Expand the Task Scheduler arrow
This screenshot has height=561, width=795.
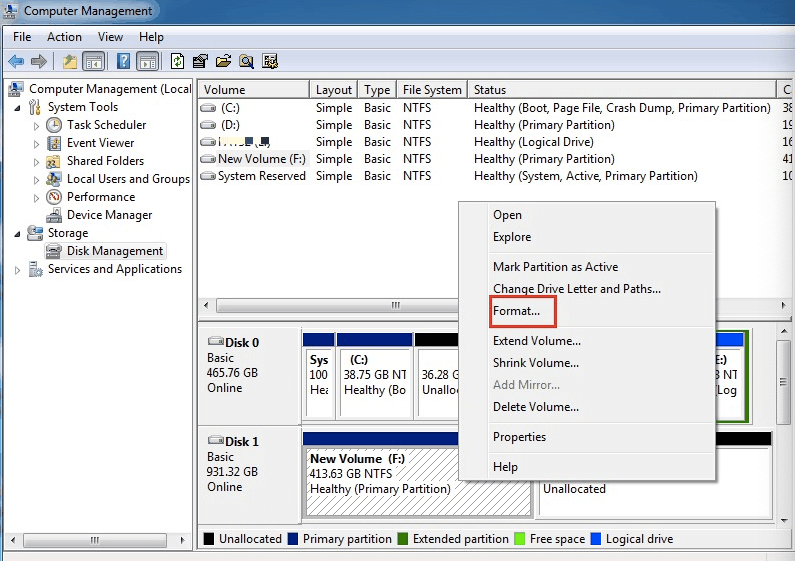(36, 126)
